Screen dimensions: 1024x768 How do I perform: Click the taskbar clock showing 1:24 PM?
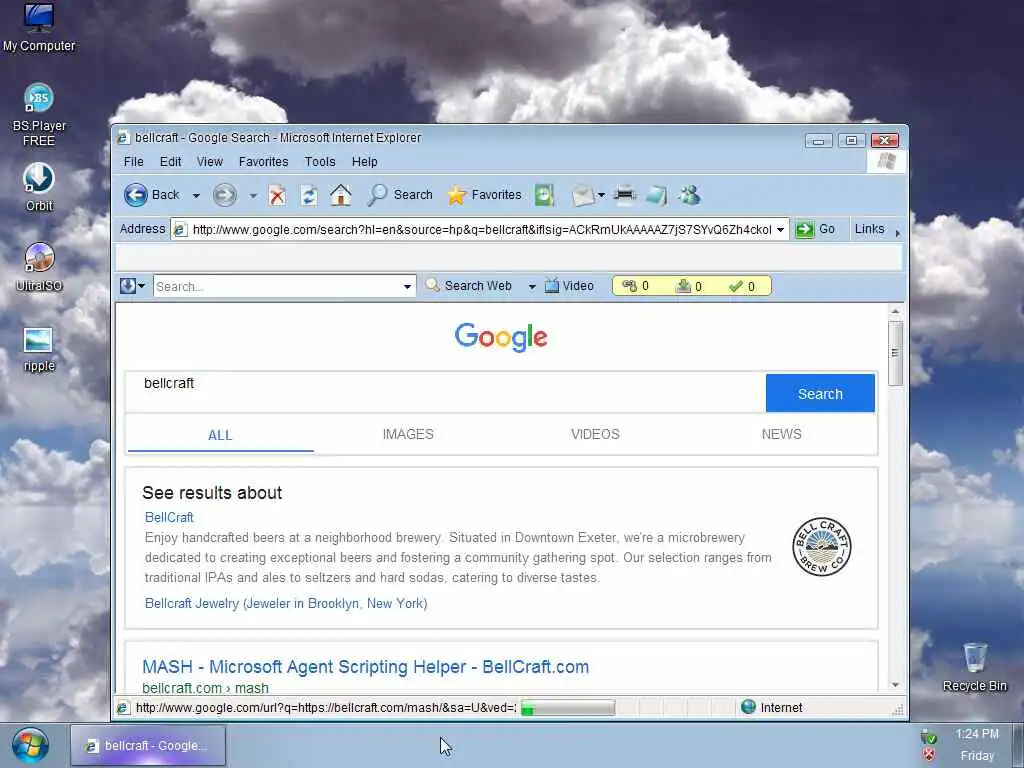(977, 734)
